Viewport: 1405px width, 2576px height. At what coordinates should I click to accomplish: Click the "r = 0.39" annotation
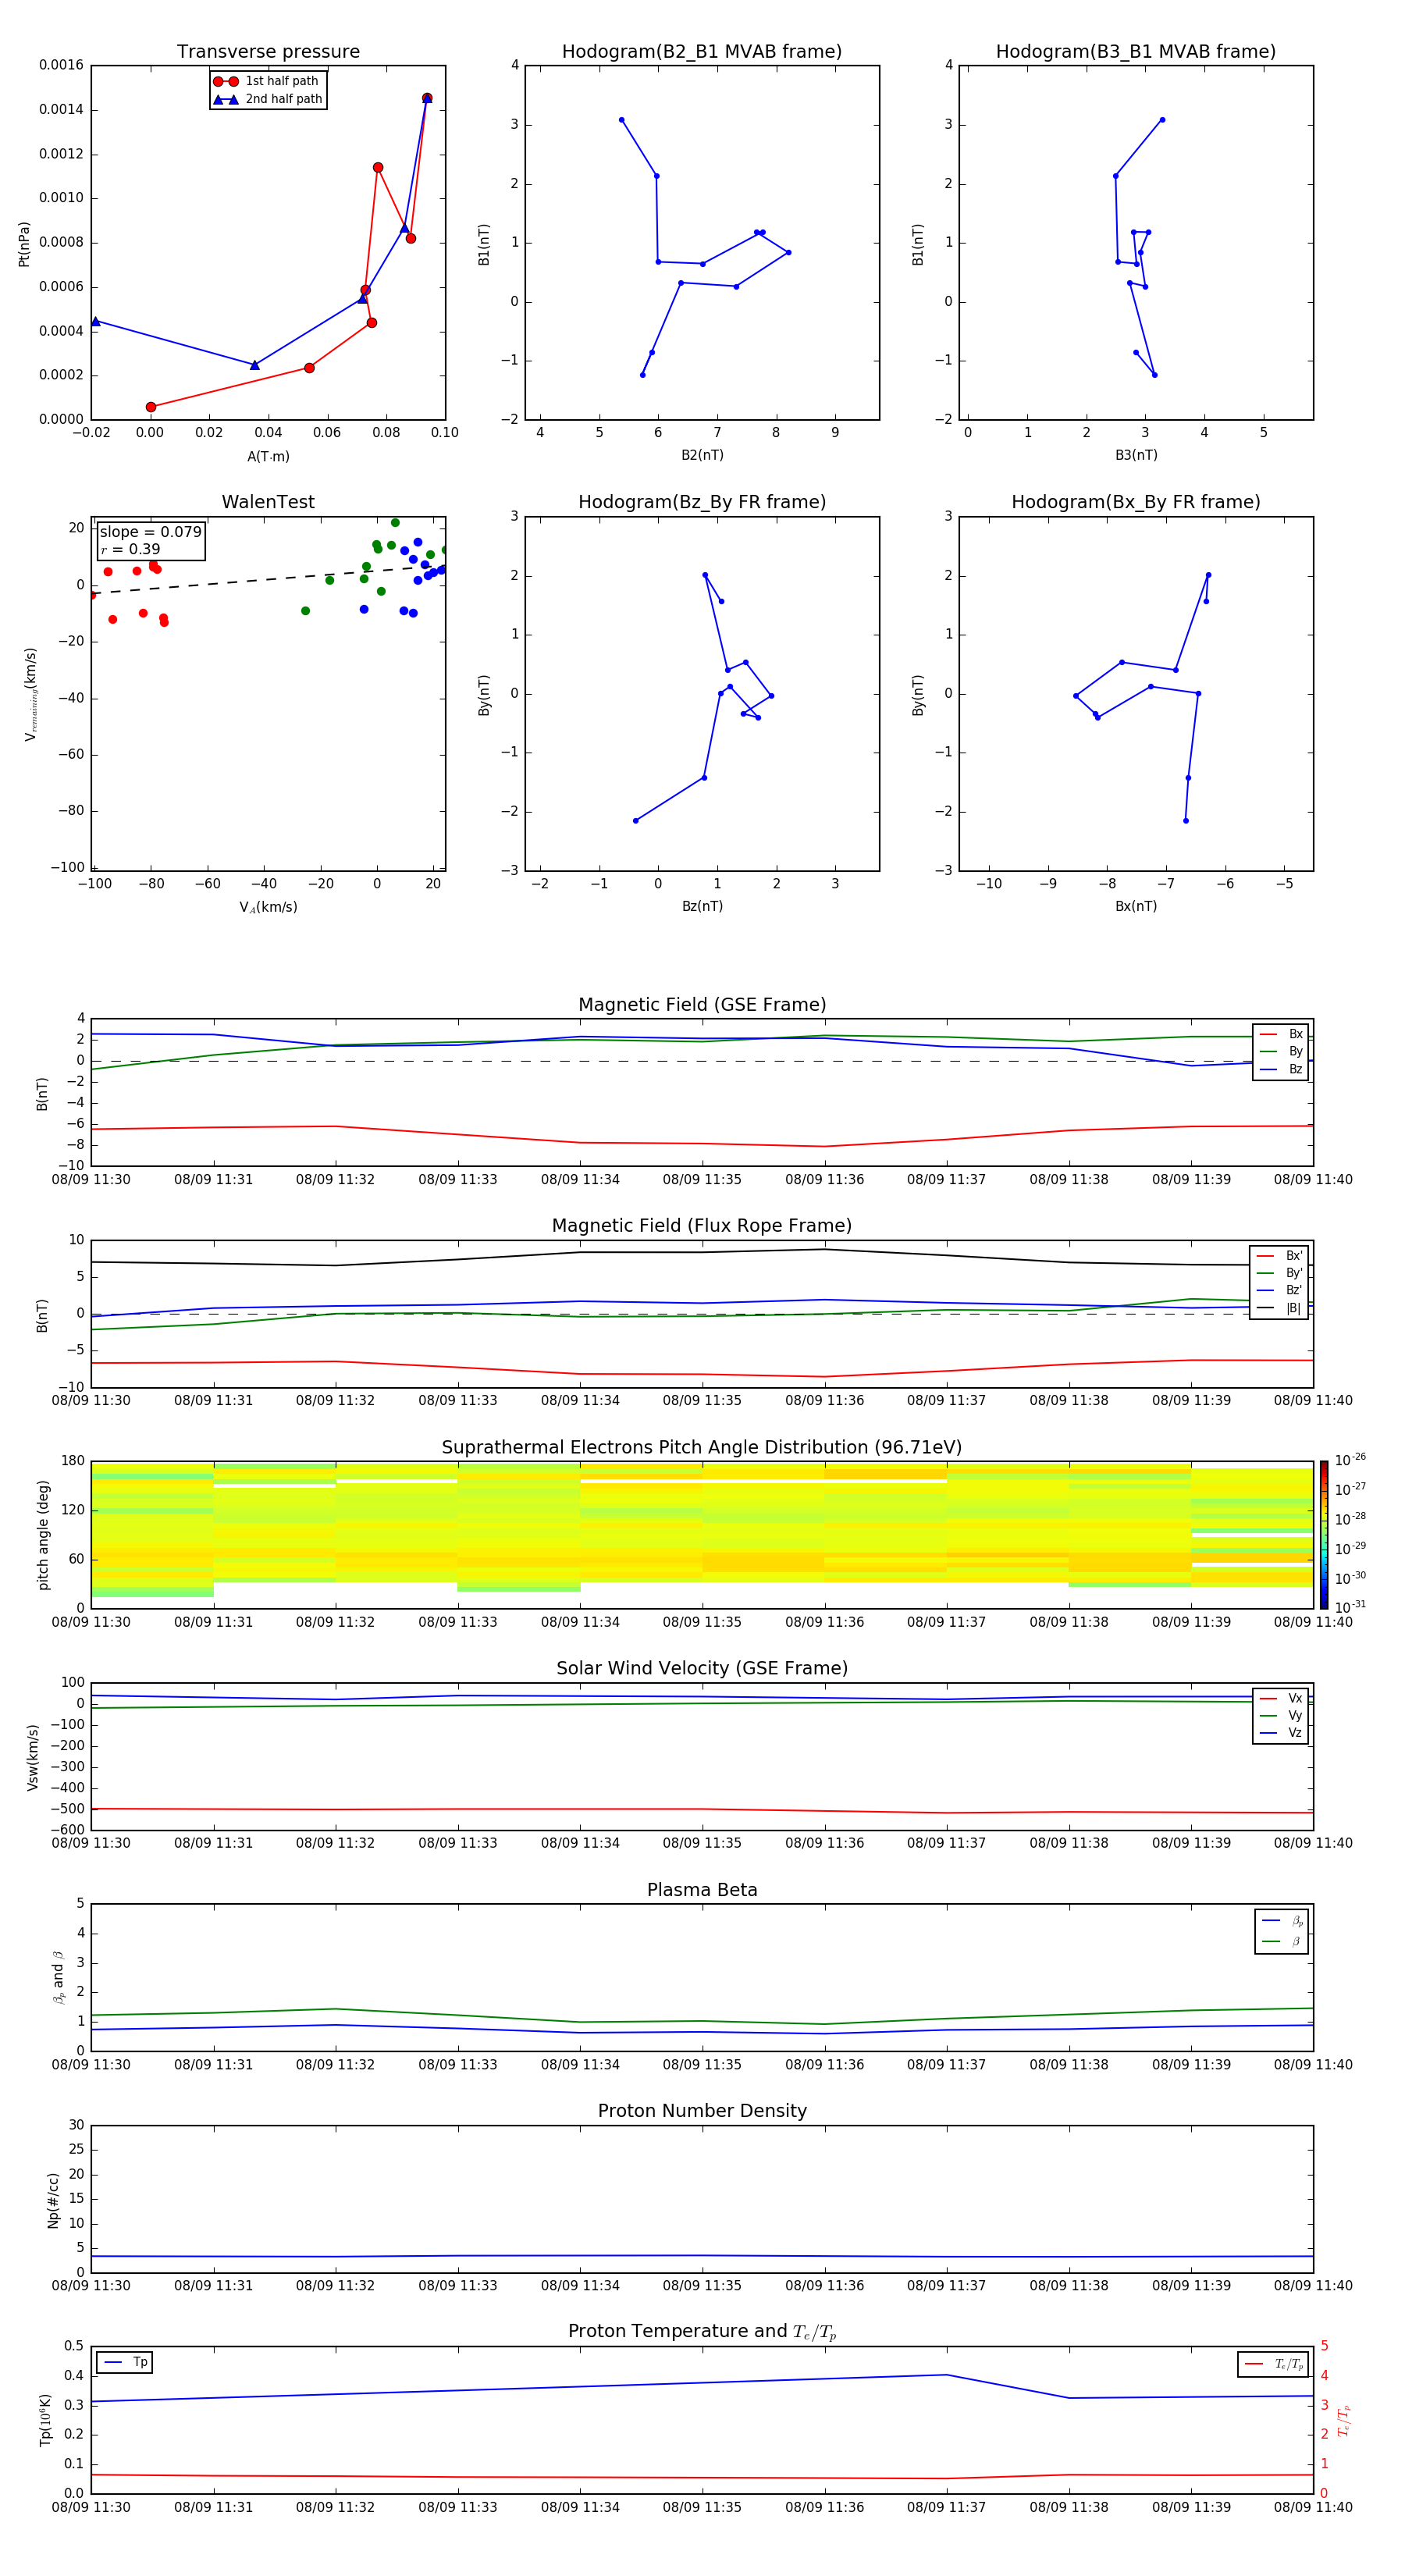pos(130,549)
